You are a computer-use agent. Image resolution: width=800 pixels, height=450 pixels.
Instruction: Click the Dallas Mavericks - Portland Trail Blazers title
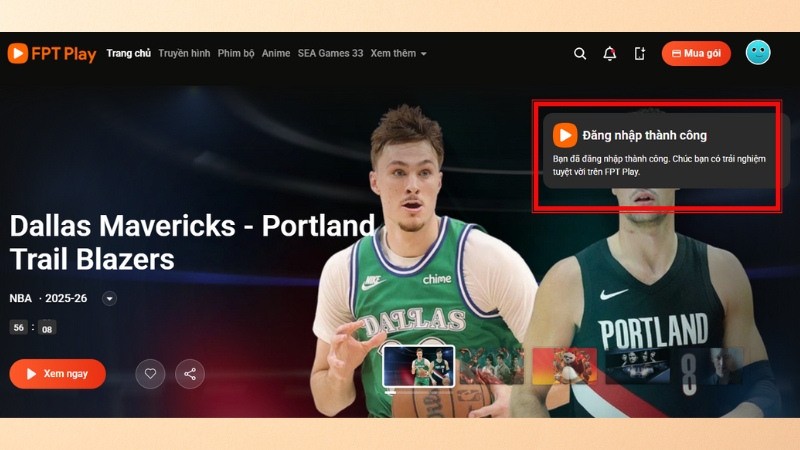click(192, 243)
